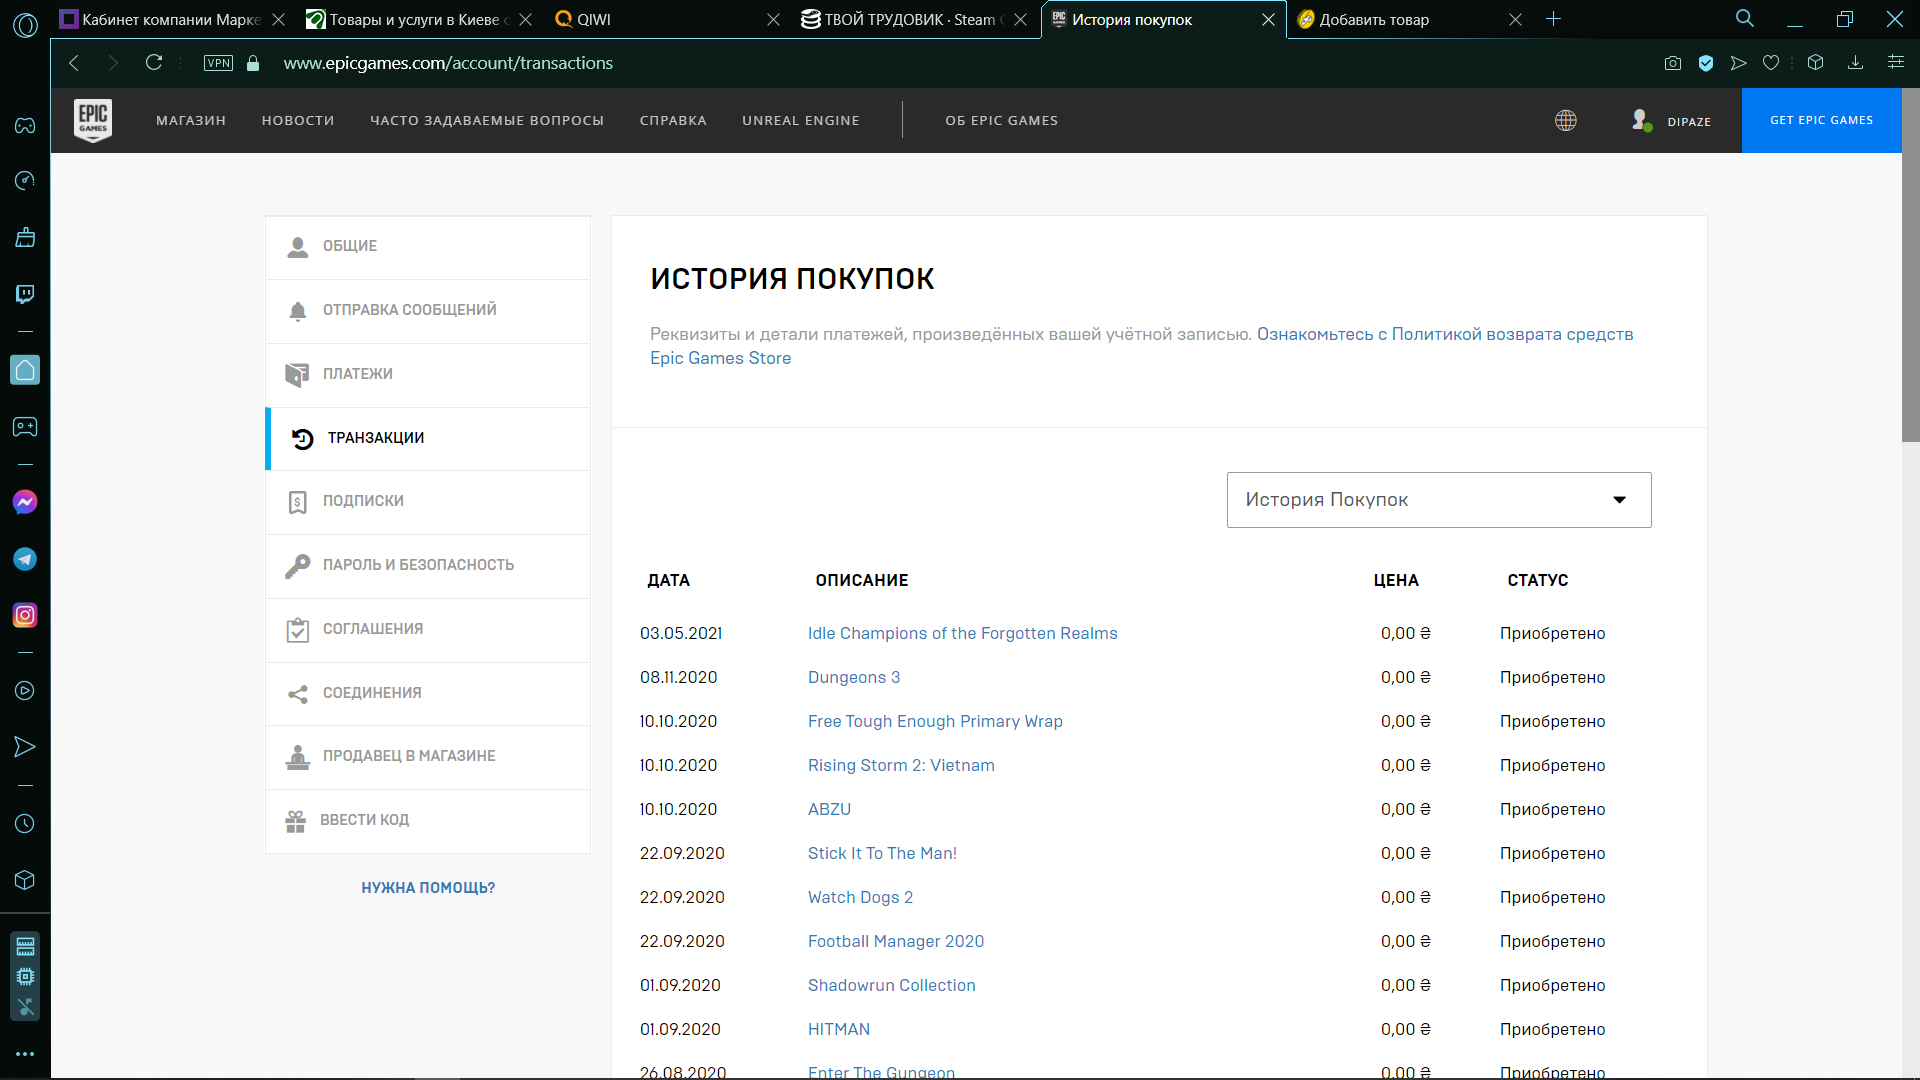Select СОГЛАШЕНИЯ in account sidebar

[428, 630]
